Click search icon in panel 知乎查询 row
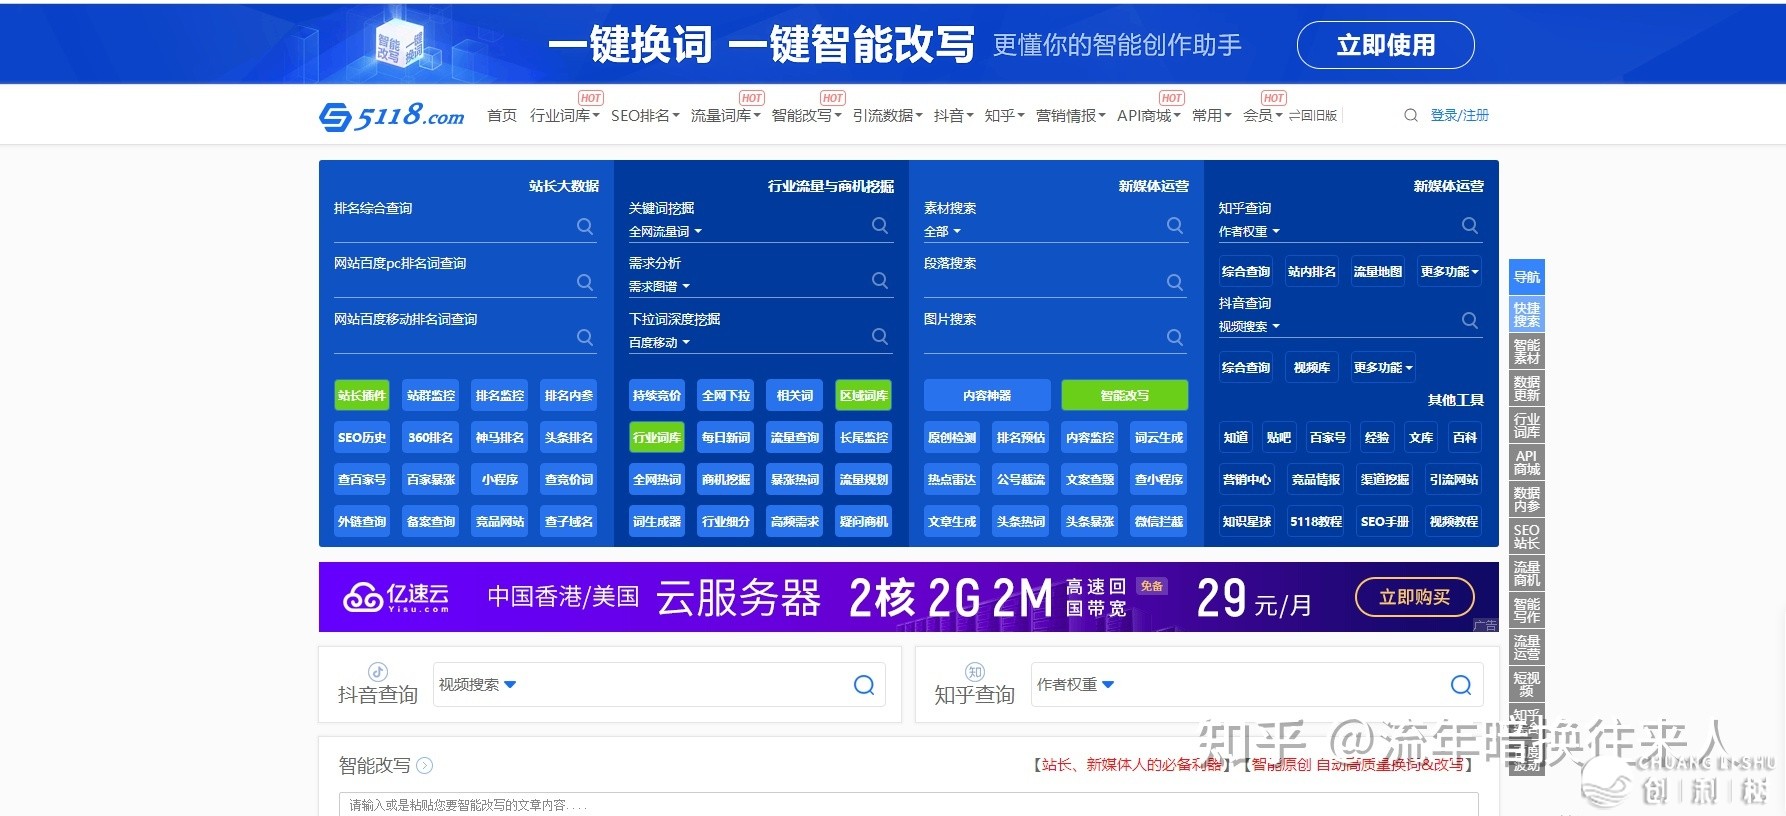 pyautogui.click(x=1470, y=225)
